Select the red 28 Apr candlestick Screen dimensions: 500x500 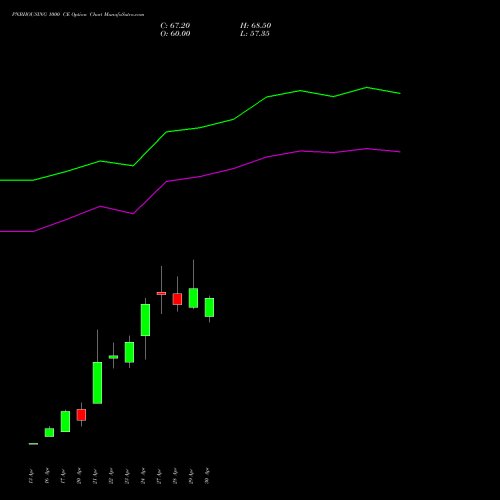177,299
